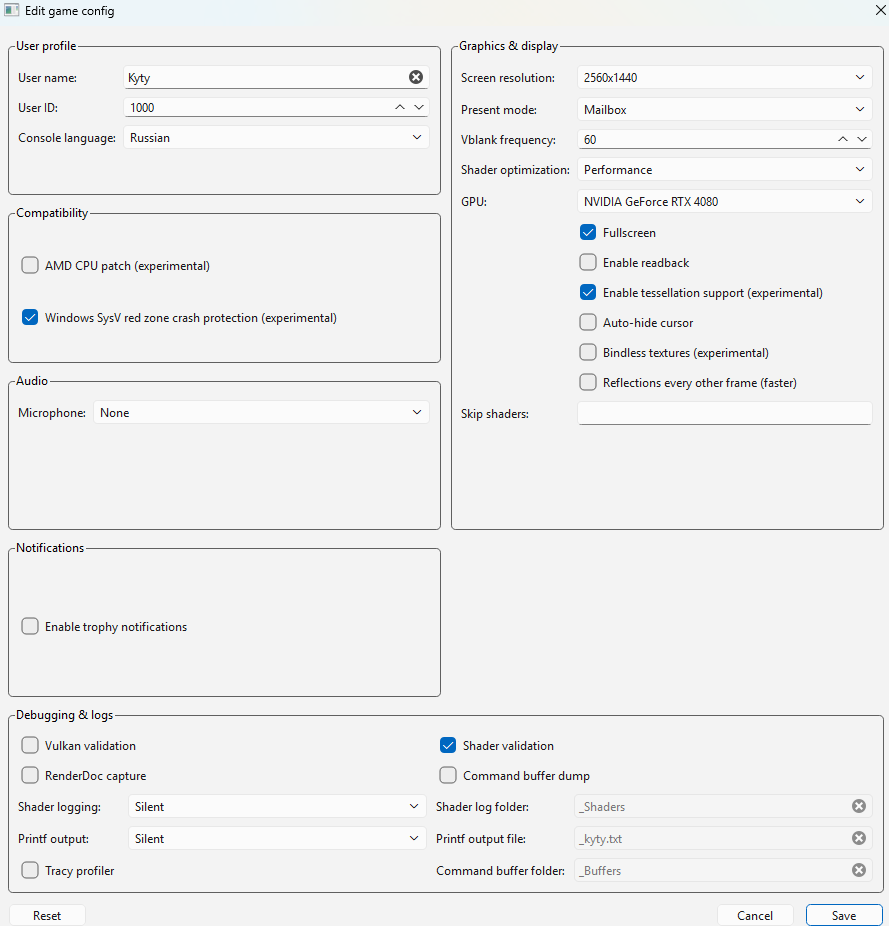
Task: Decrease the User ID value
Action: coord(419,107)
